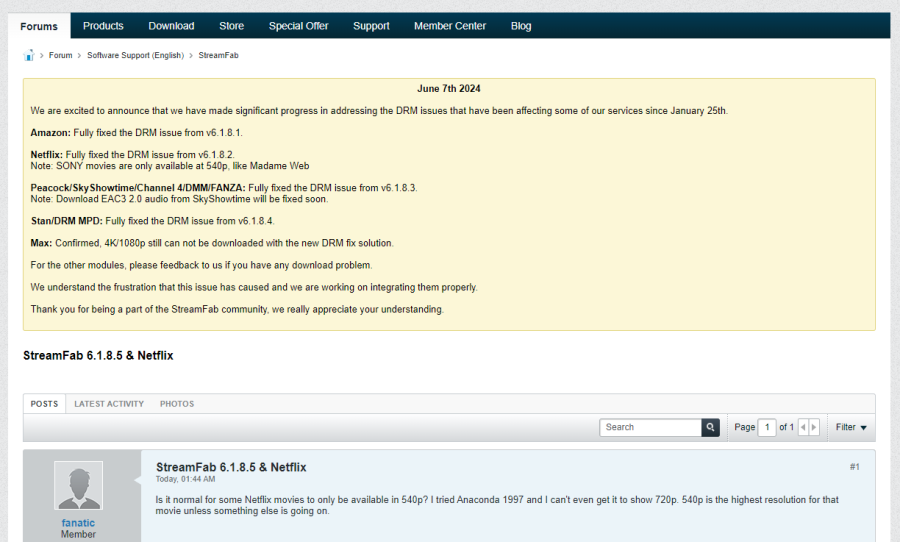Click the home icon in breadcrumb
Image resolution: width=900 pixels, height=542 pixels.
pyautogui.click(x=29, y=55)
